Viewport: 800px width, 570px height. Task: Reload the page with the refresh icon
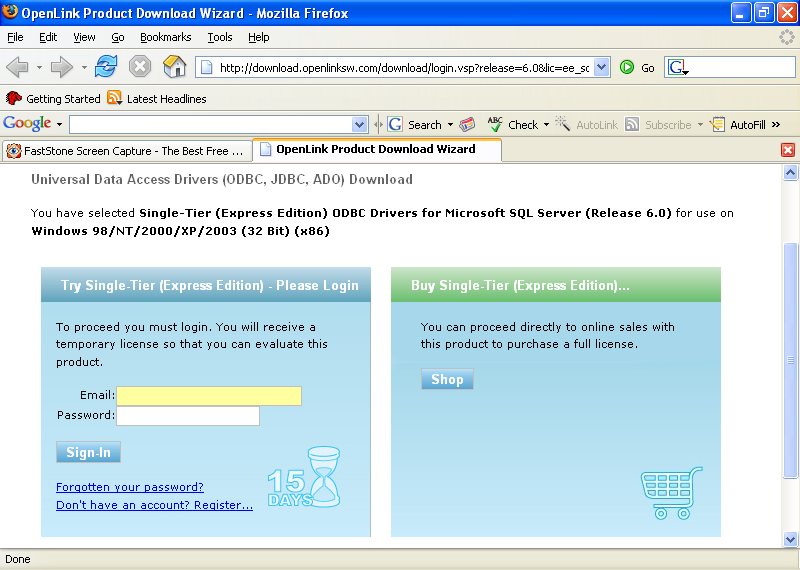[106, 67]
